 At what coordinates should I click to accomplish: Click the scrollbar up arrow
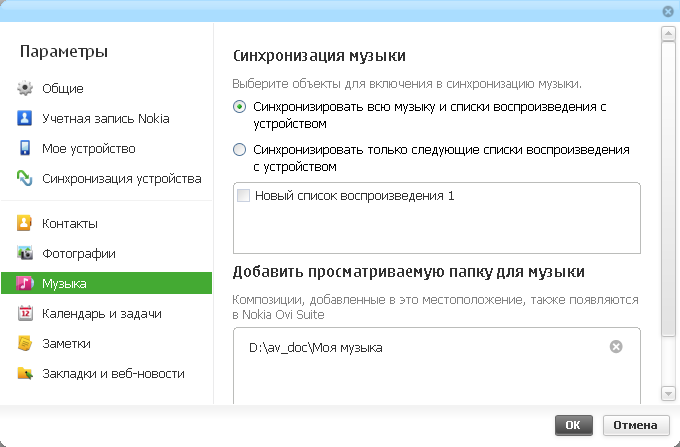click(668, 34)
